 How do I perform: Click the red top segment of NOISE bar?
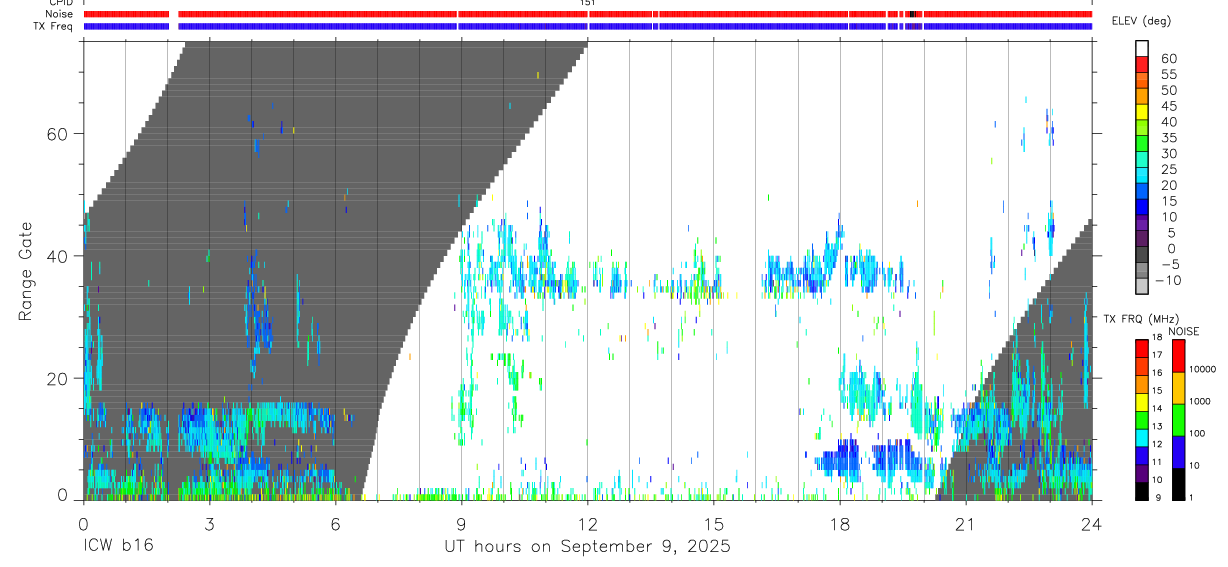tap(1178, 355)
